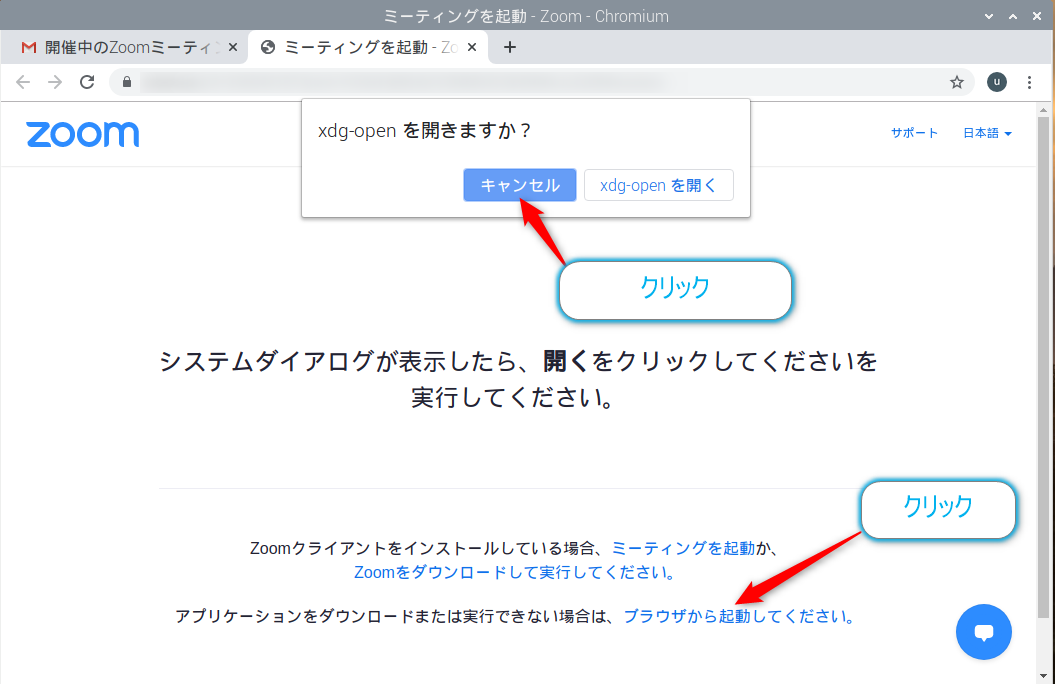Screen dimensions: 1055x684
Task: Open the blue chat bubble button
Action: (x=984, y=632)
